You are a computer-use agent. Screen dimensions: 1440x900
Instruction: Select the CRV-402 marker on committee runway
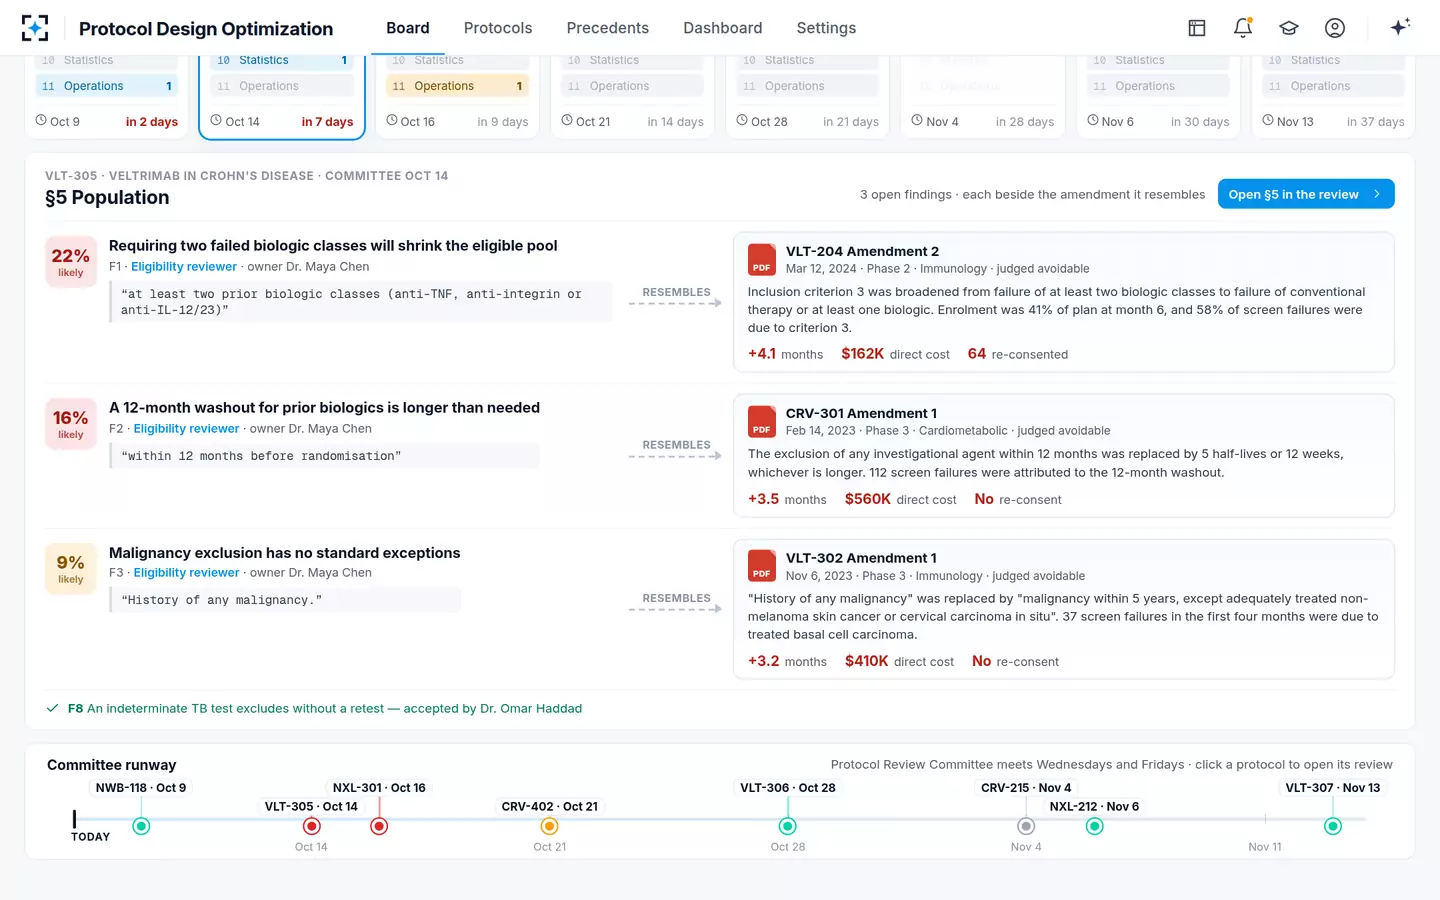(x=549, y=826)
